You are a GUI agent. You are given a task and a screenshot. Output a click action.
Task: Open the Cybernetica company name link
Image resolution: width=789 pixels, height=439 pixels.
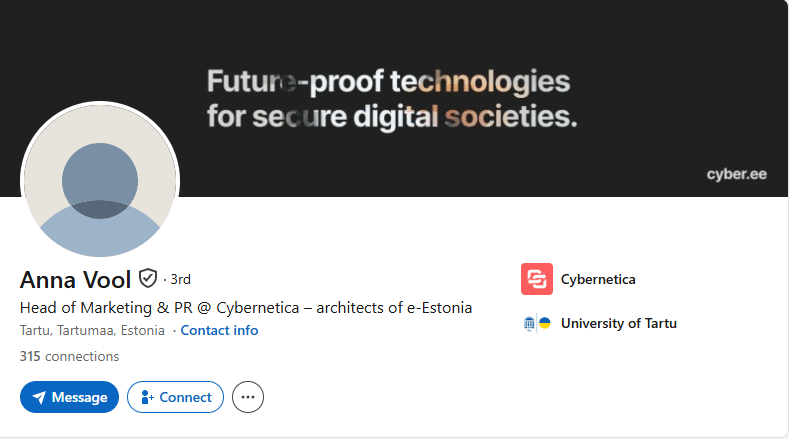pyautogui.click(x=598, y=279)
